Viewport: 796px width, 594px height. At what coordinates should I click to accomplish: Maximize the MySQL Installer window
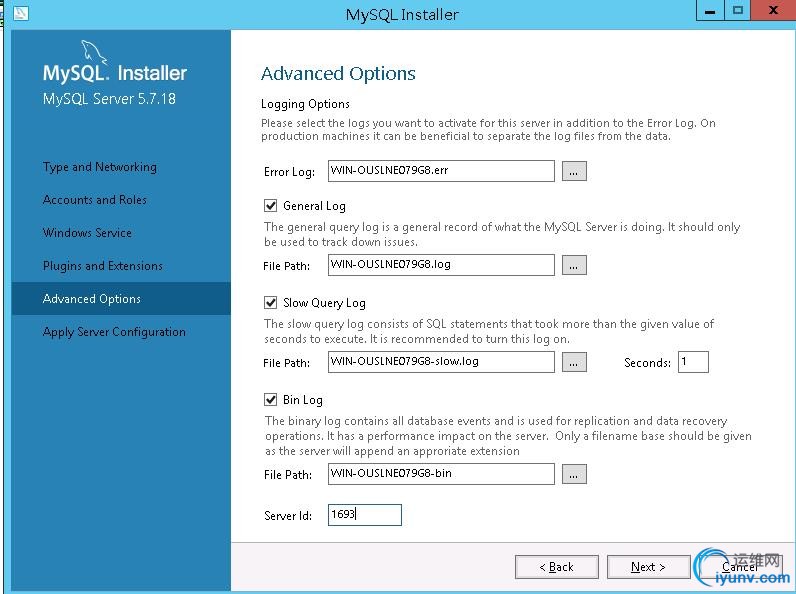click(738, 11)
